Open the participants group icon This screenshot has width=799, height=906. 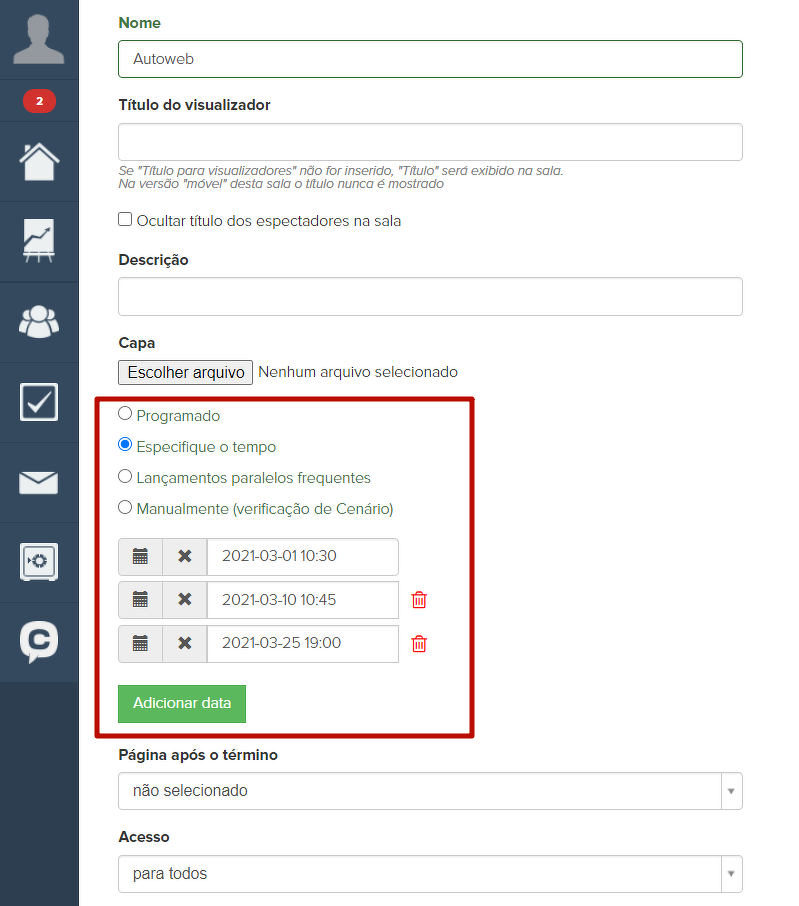tap(39, 321)
